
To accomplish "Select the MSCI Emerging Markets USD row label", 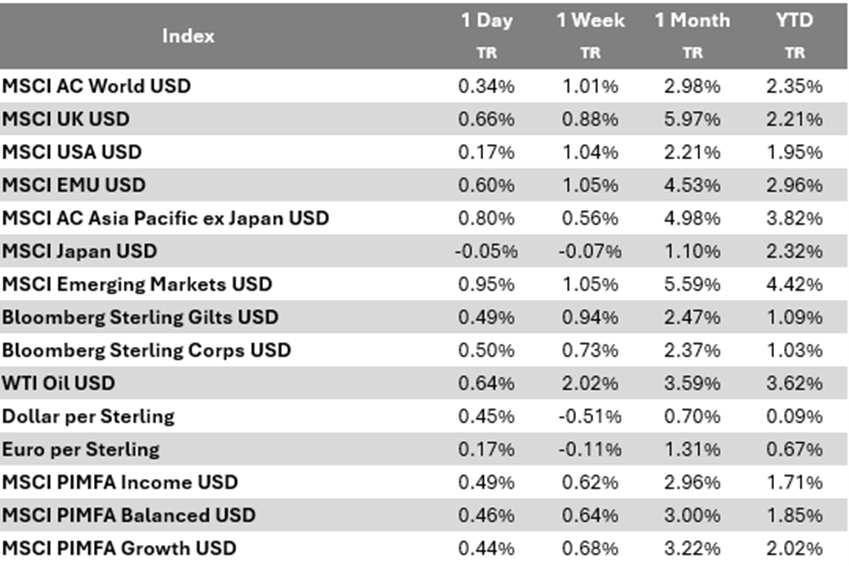I will point(137,284).
